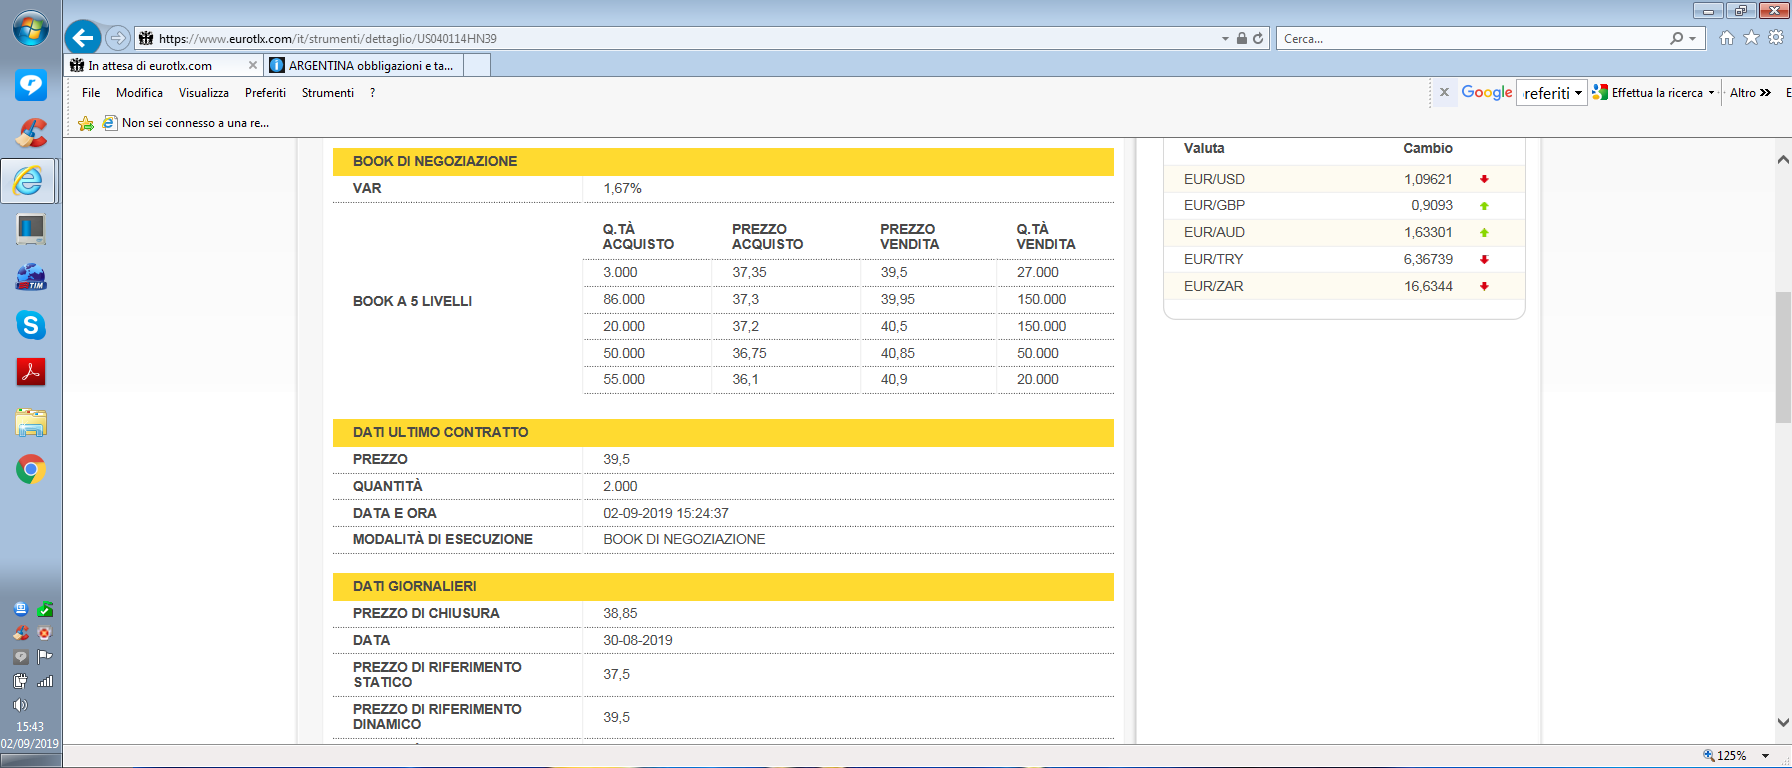Launch Google Chrome from taskbar

click(x=30, y=469)
